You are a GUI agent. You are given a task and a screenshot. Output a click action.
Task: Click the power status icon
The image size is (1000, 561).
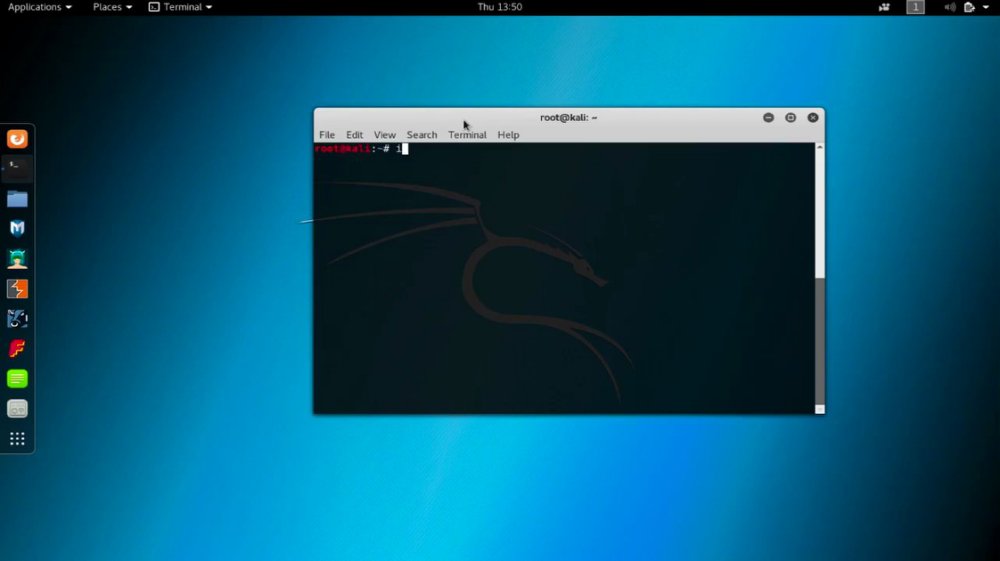click(x=969, y=7)
